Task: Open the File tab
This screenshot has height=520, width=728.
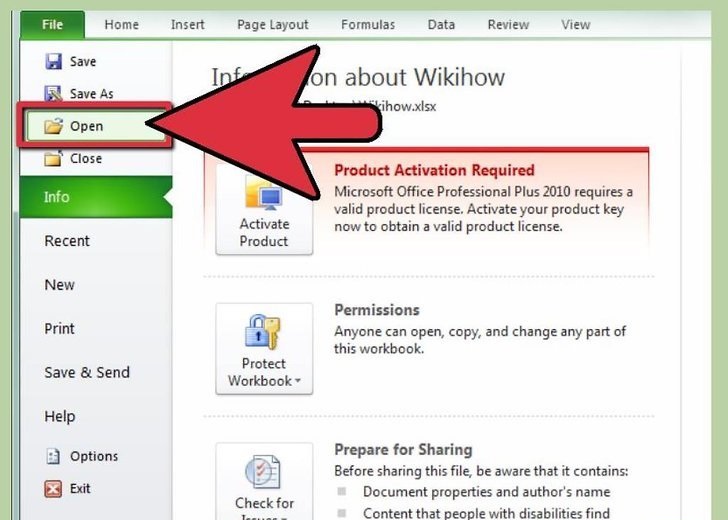Action: (x=52, y=25)
